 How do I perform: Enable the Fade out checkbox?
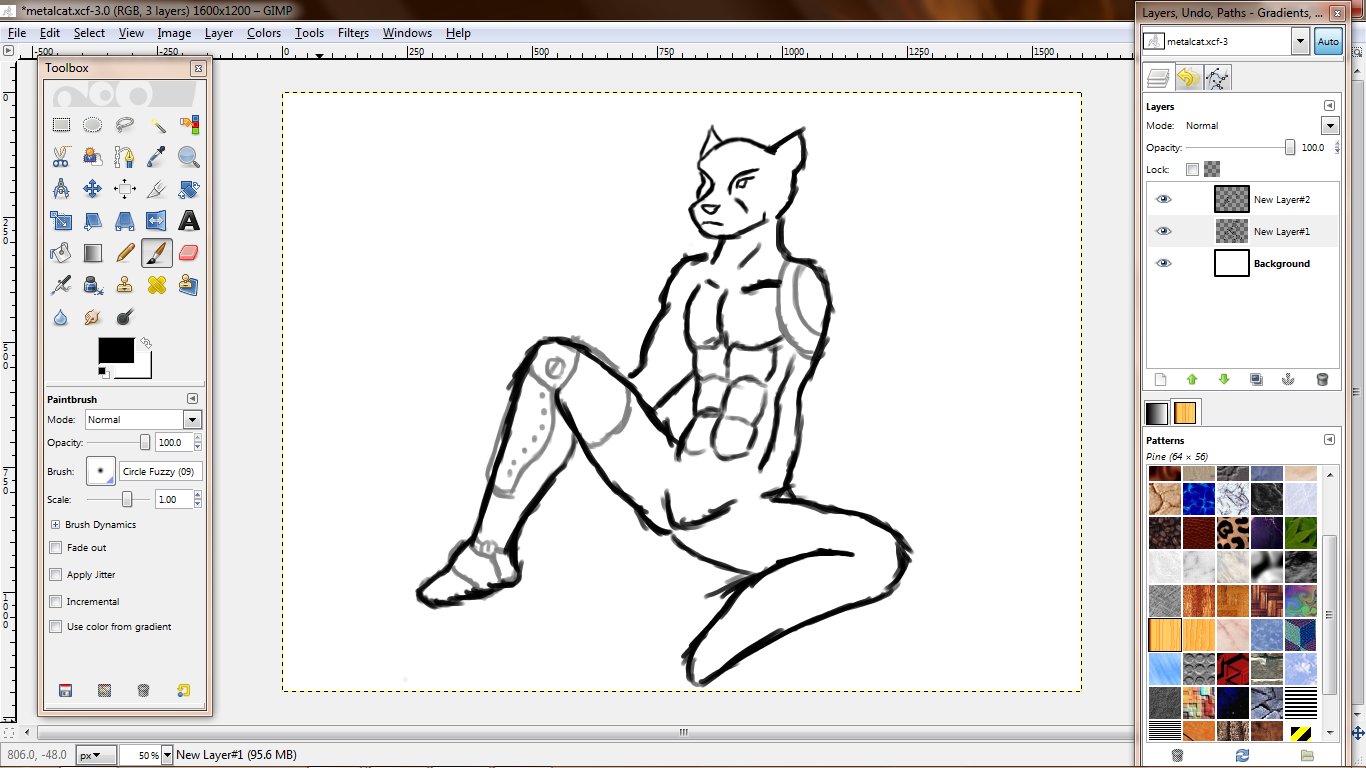(x=56, y=548)
